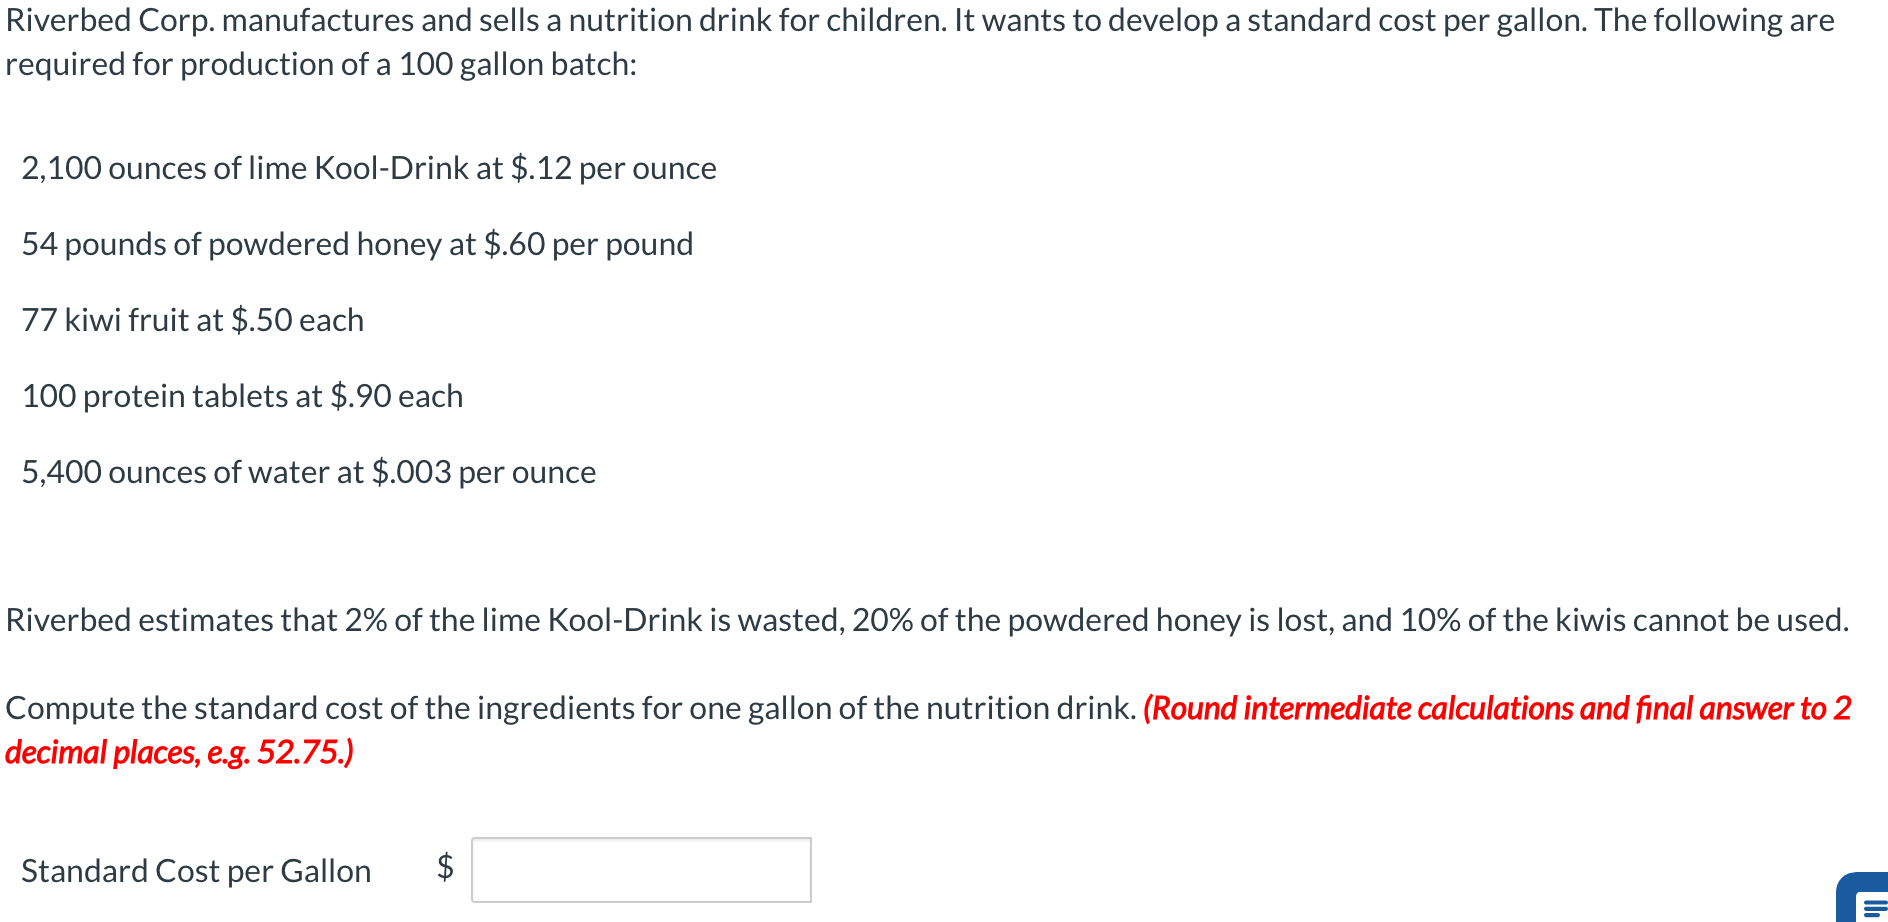Image resolution: width=1888 pixels, height=922 pixels.
Task: Click the powdered honey ingredient line
Action: click(357, 243)
